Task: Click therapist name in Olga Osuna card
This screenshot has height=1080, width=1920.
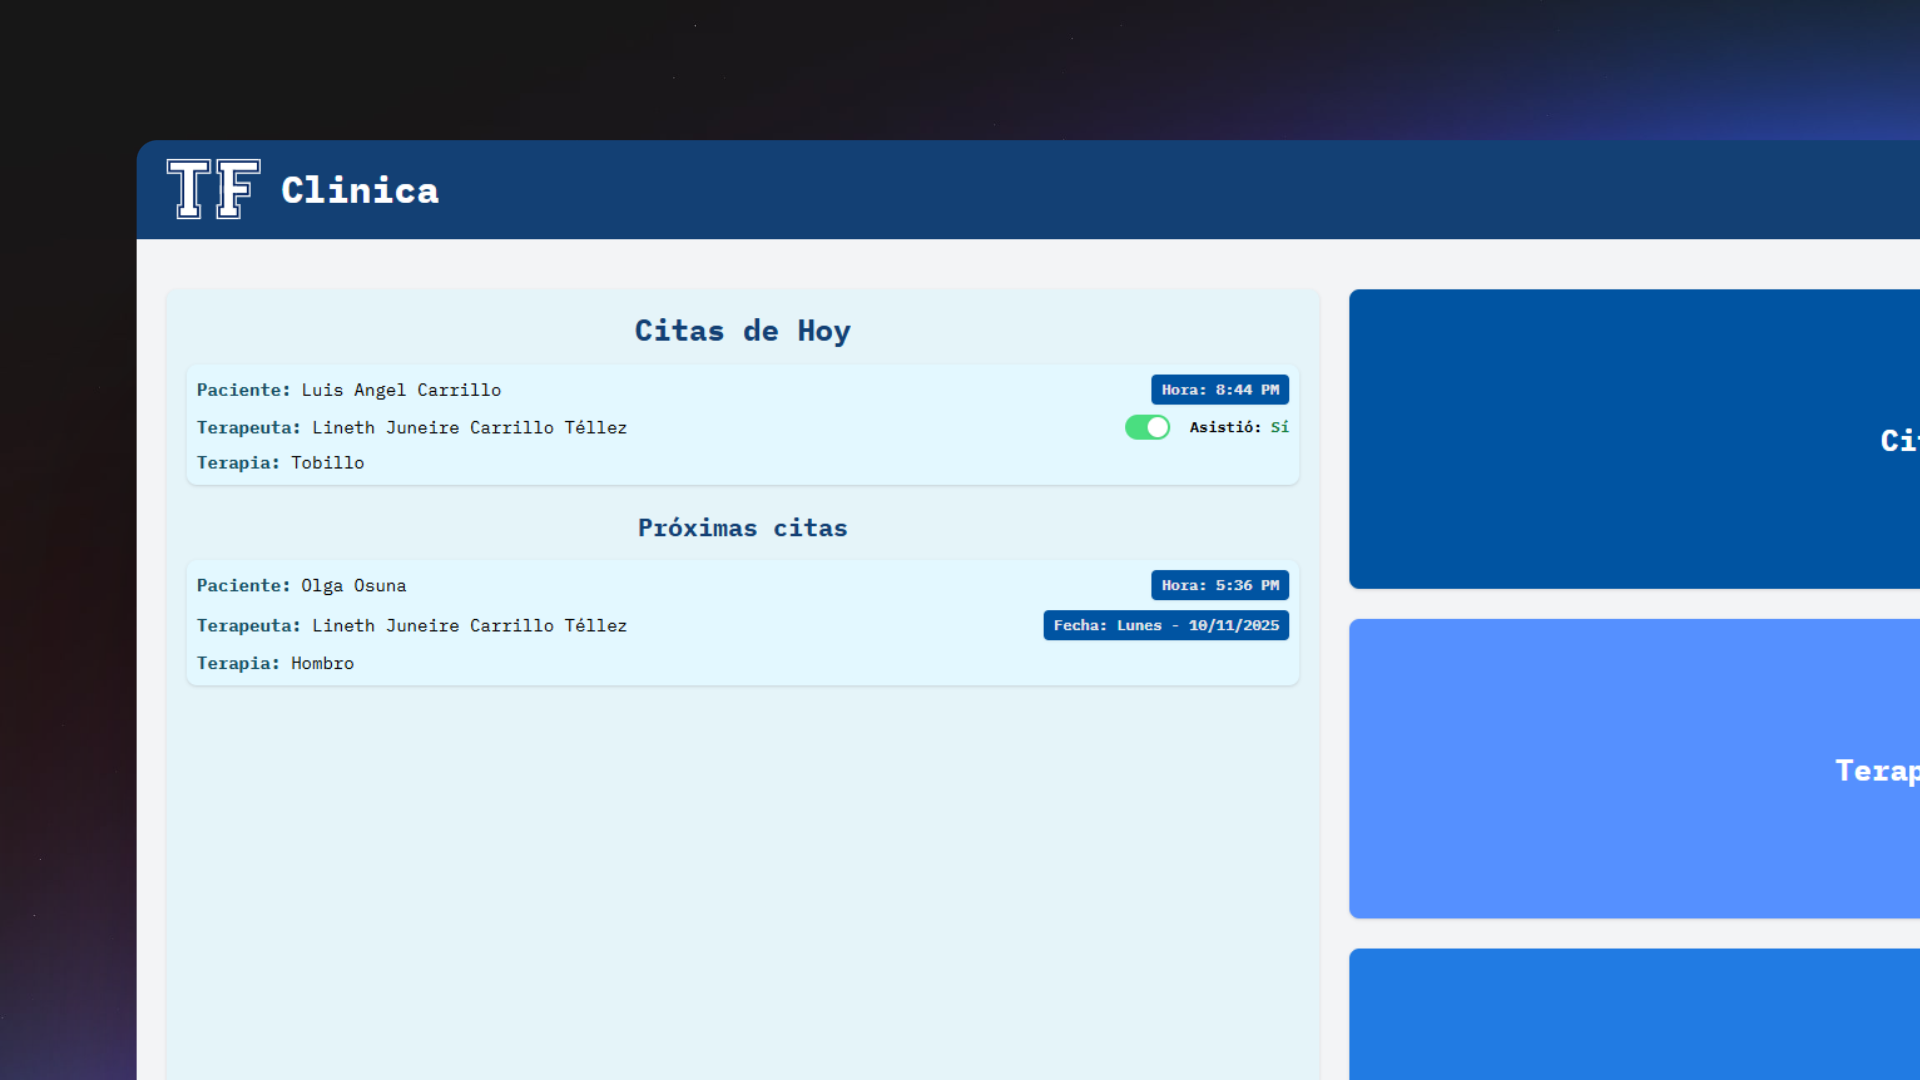Action: click(x=469, y=626)
